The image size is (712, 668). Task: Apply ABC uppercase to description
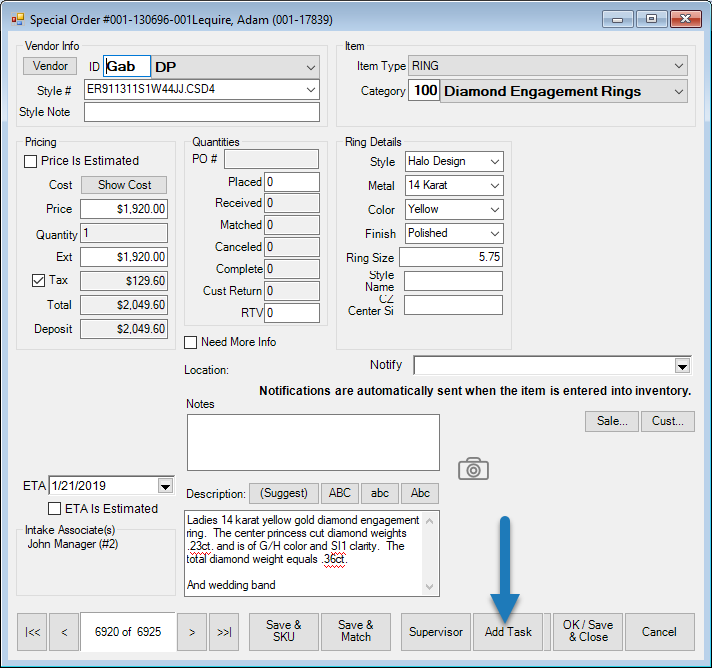[339, 493]
